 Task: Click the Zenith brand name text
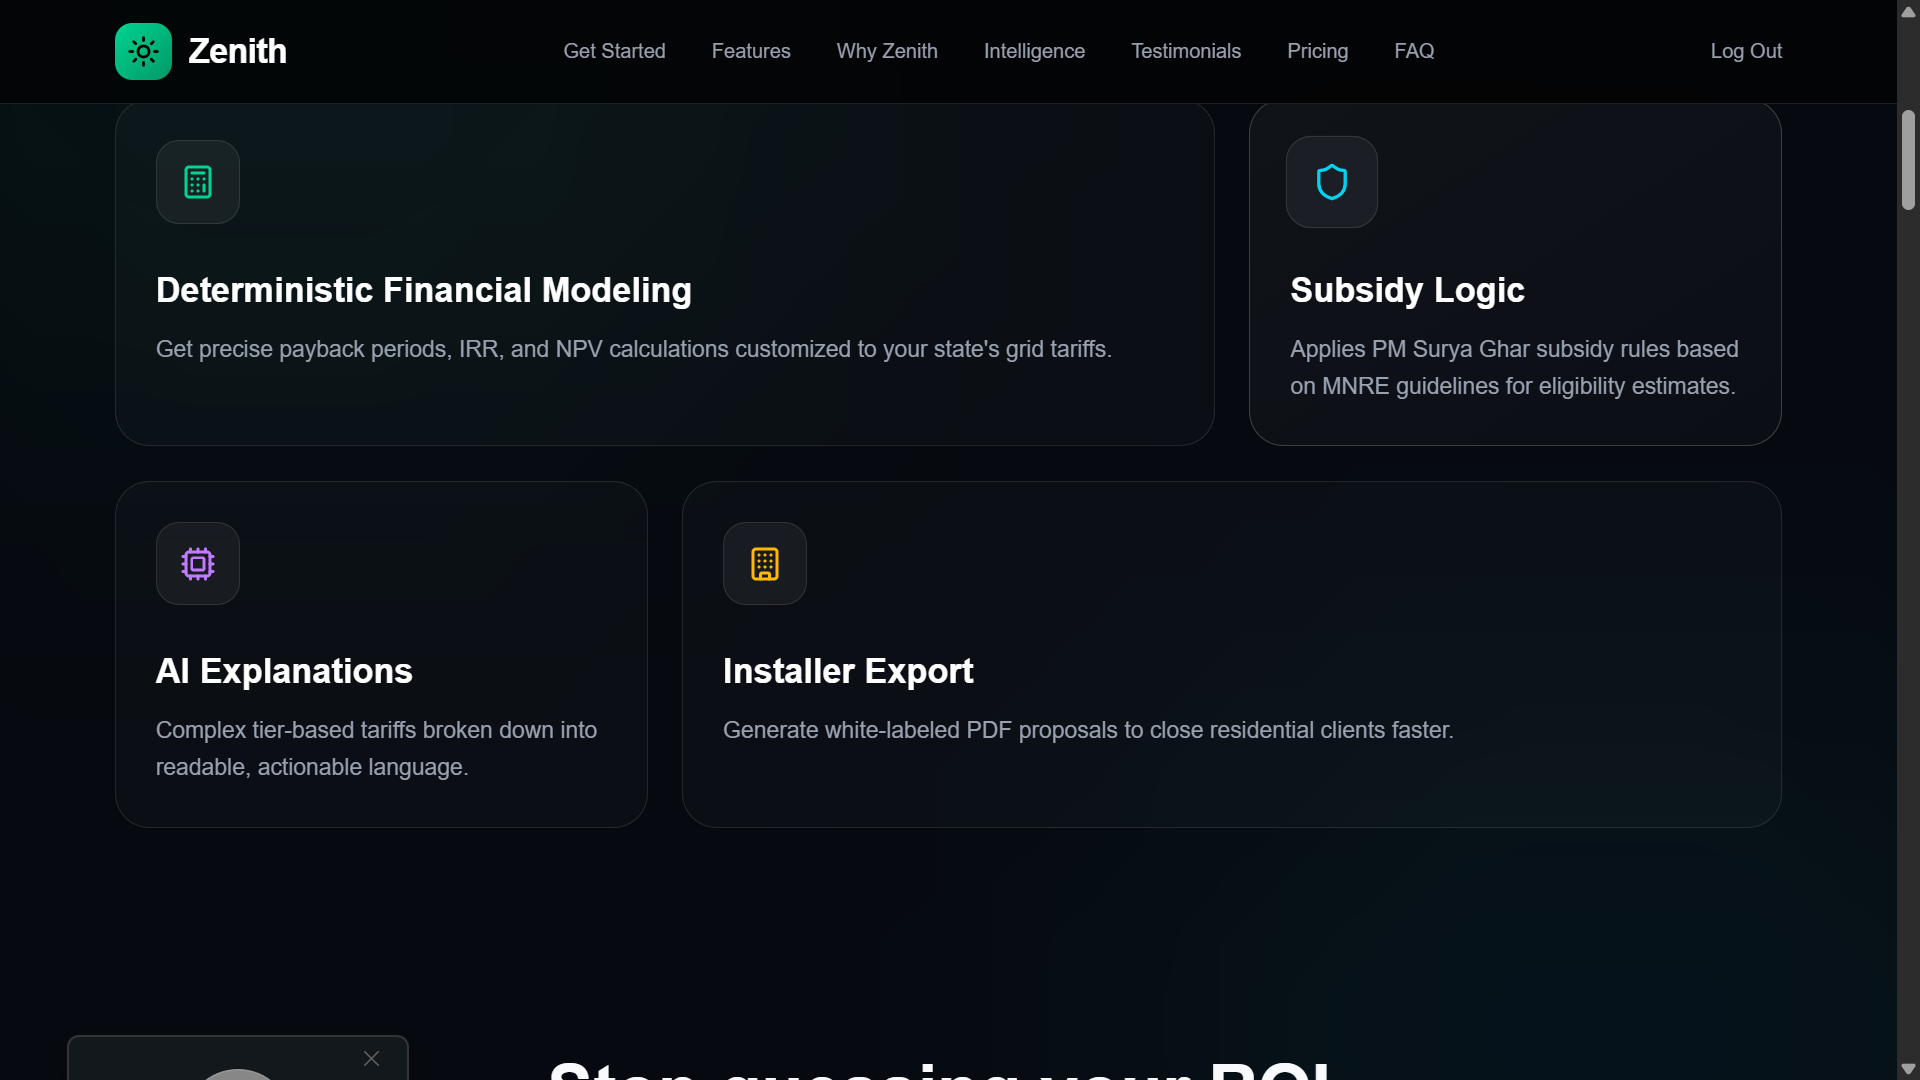pyautogui.click(x=237, y=51)
